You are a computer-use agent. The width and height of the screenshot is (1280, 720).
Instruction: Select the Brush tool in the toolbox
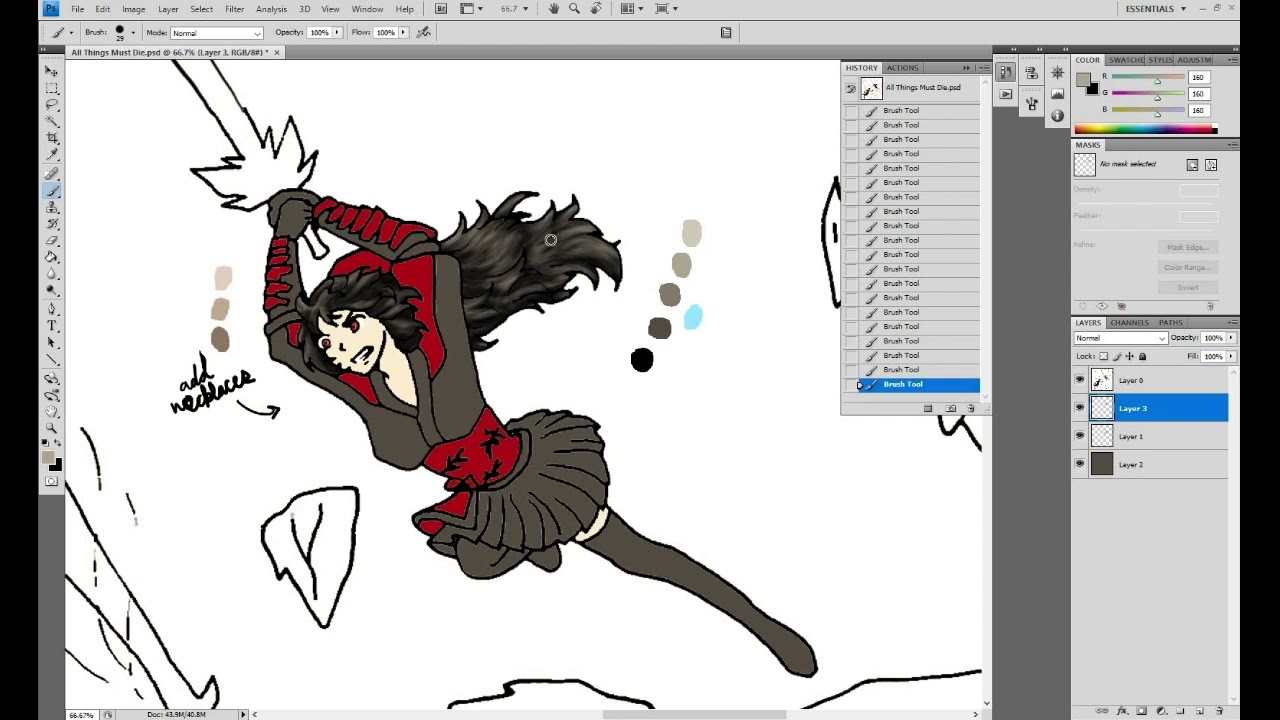click(52, 190)
